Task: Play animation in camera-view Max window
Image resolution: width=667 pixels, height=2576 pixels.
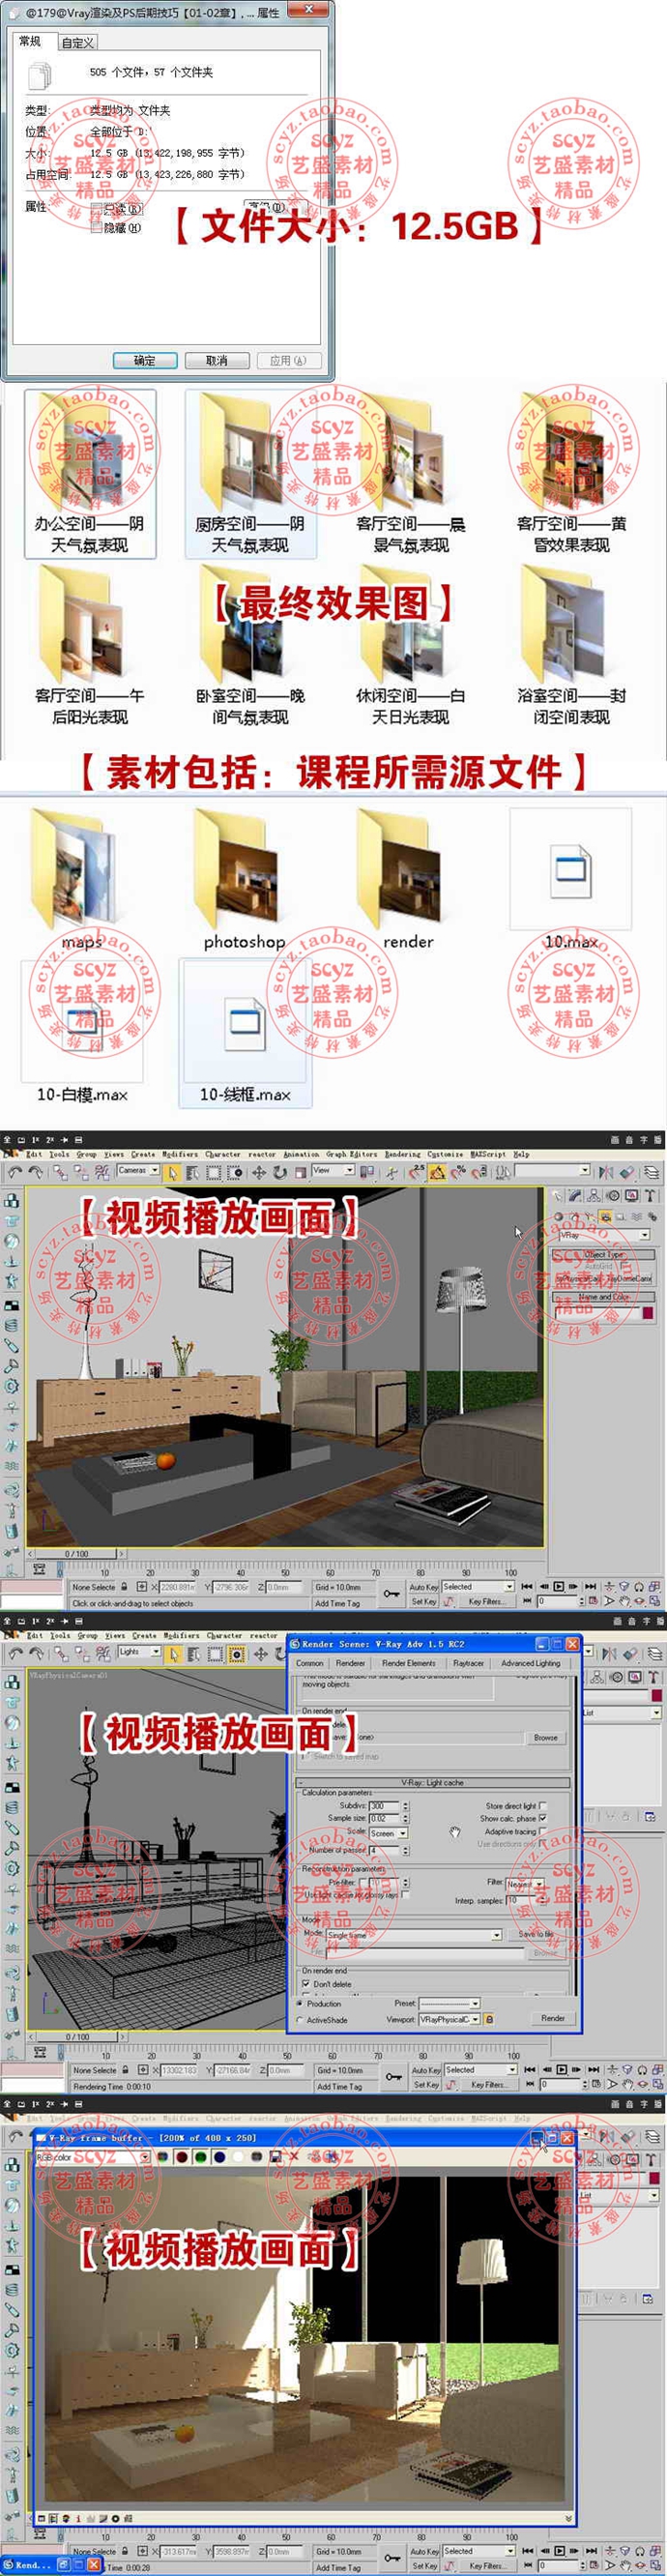Action: pyautogui.click(x=559, y=1586)
